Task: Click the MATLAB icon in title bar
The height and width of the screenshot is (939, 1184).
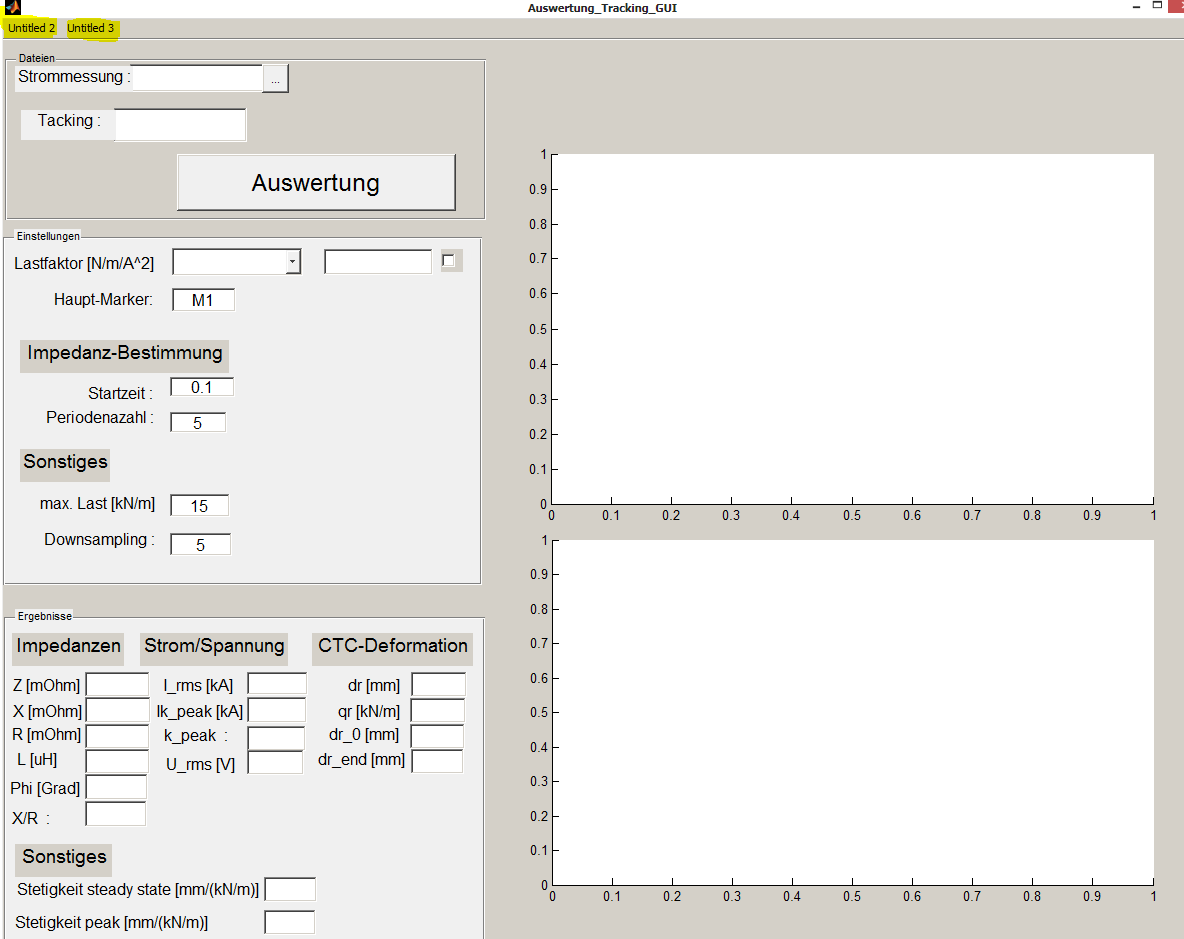Action: [13, 8]
